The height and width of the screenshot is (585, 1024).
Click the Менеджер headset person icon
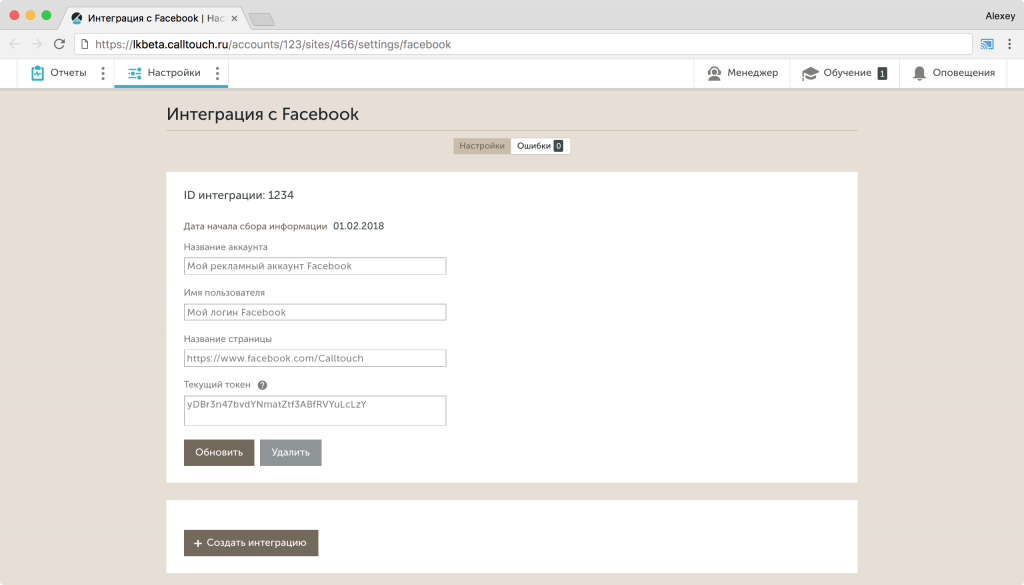pyautogui.click(x=714, y=73)
